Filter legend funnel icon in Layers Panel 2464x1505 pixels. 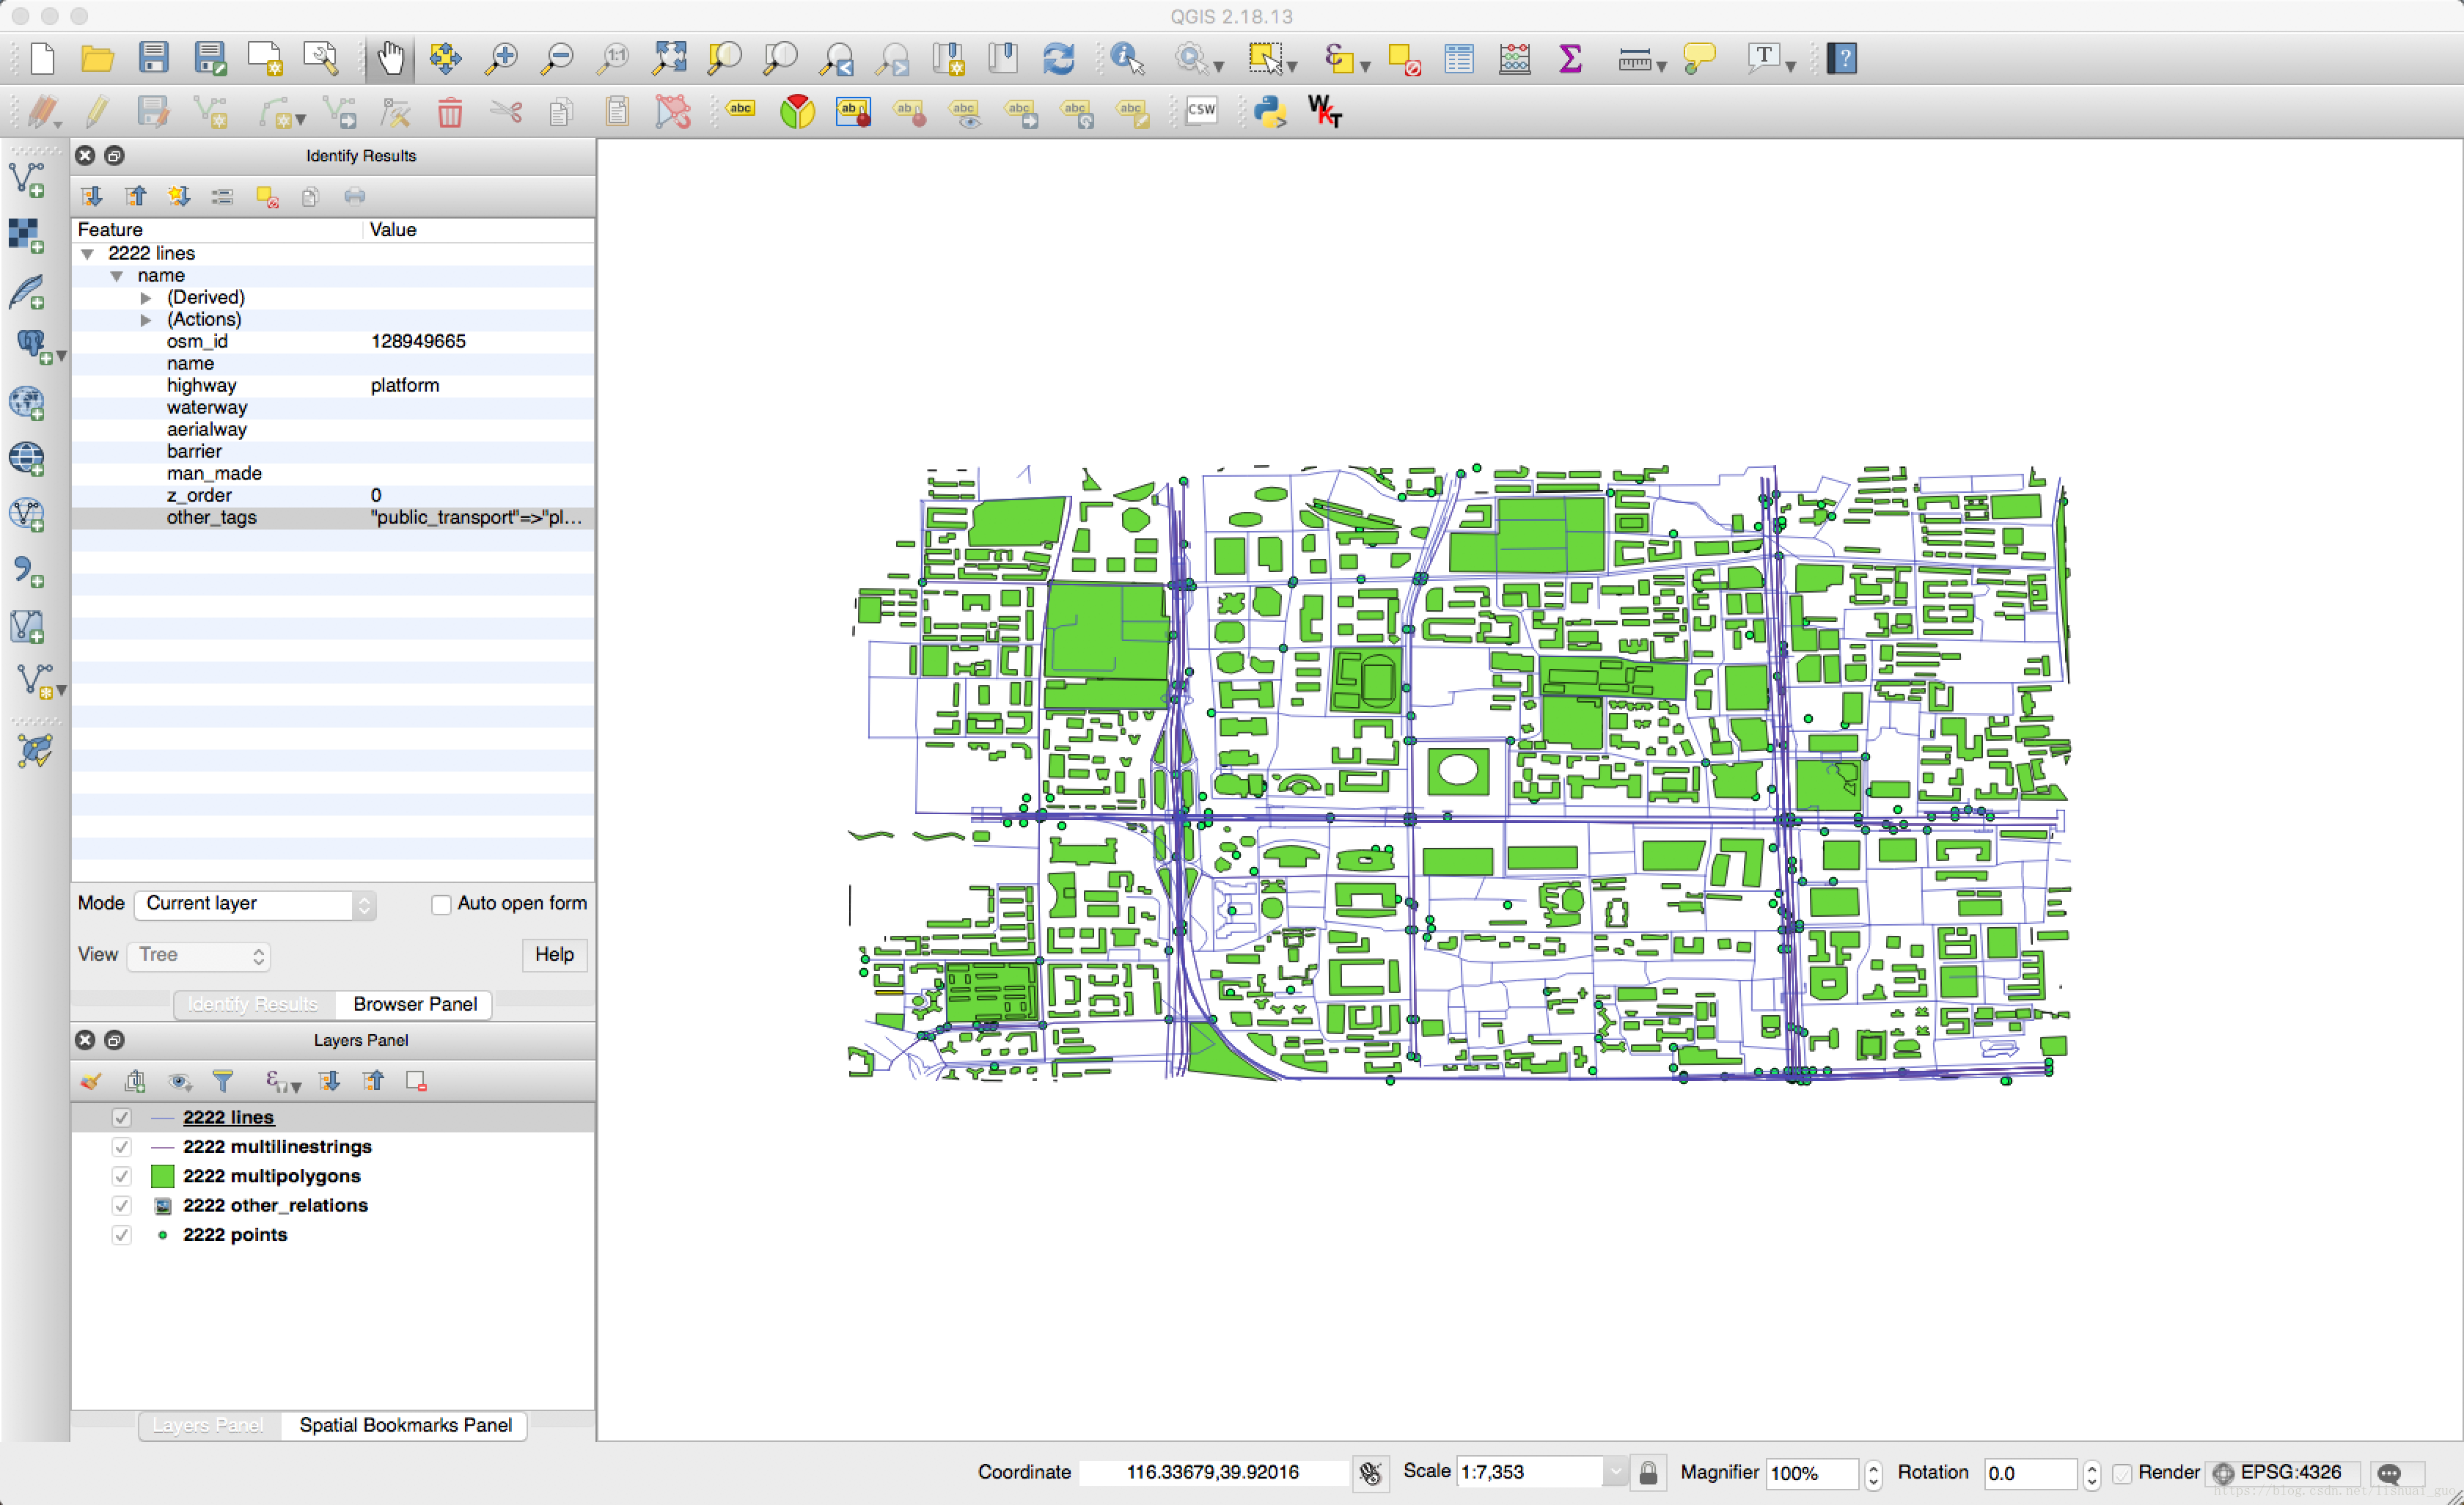[x=223, y=1081]
